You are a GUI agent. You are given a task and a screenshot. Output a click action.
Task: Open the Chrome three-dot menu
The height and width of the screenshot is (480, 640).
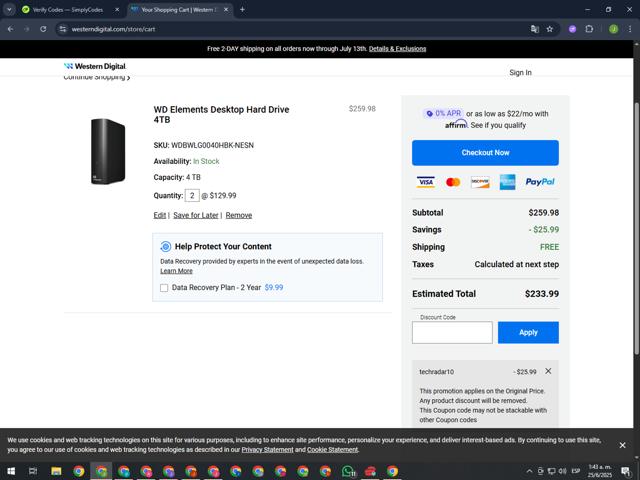click(630, 29)
